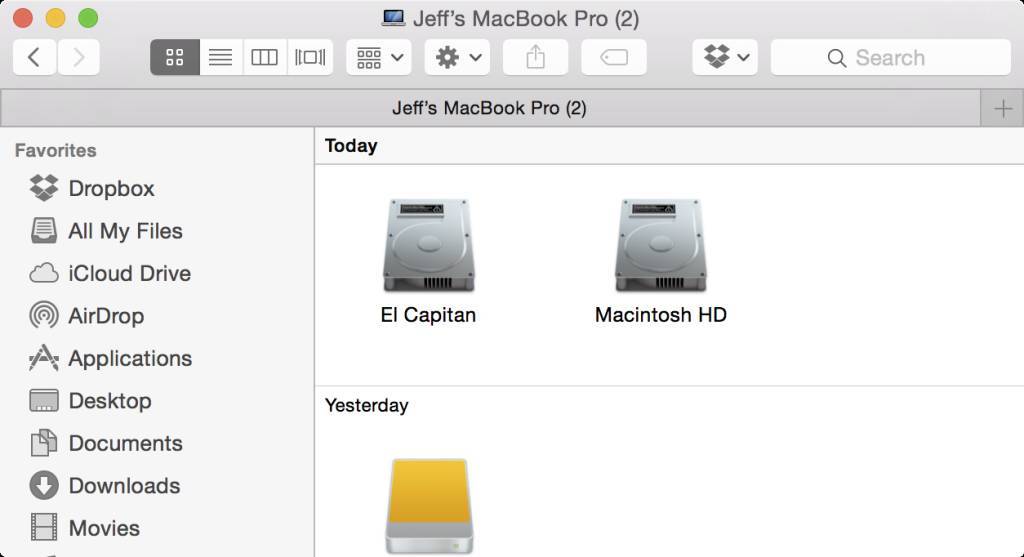Switch to icon view
Viewport: 1024px width, 557px height.
click(x=174, y=57)
